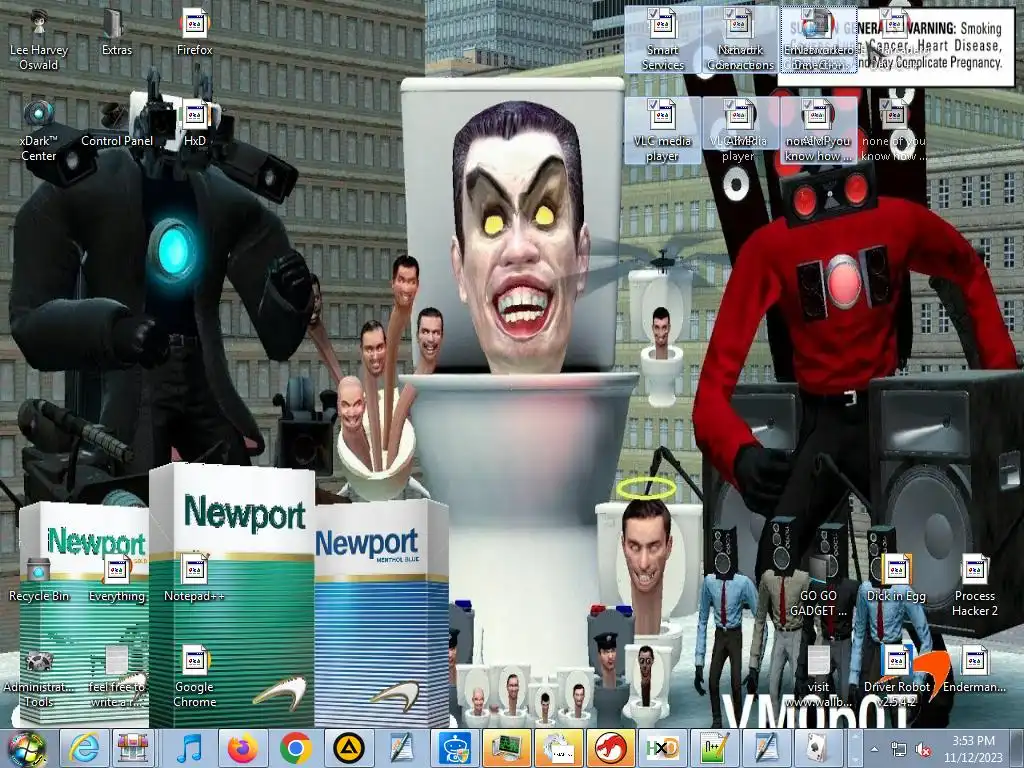This screenshot has height=768, width=1024.
Task: Open the gears taskbar icon
Action: tap(558, 748)
